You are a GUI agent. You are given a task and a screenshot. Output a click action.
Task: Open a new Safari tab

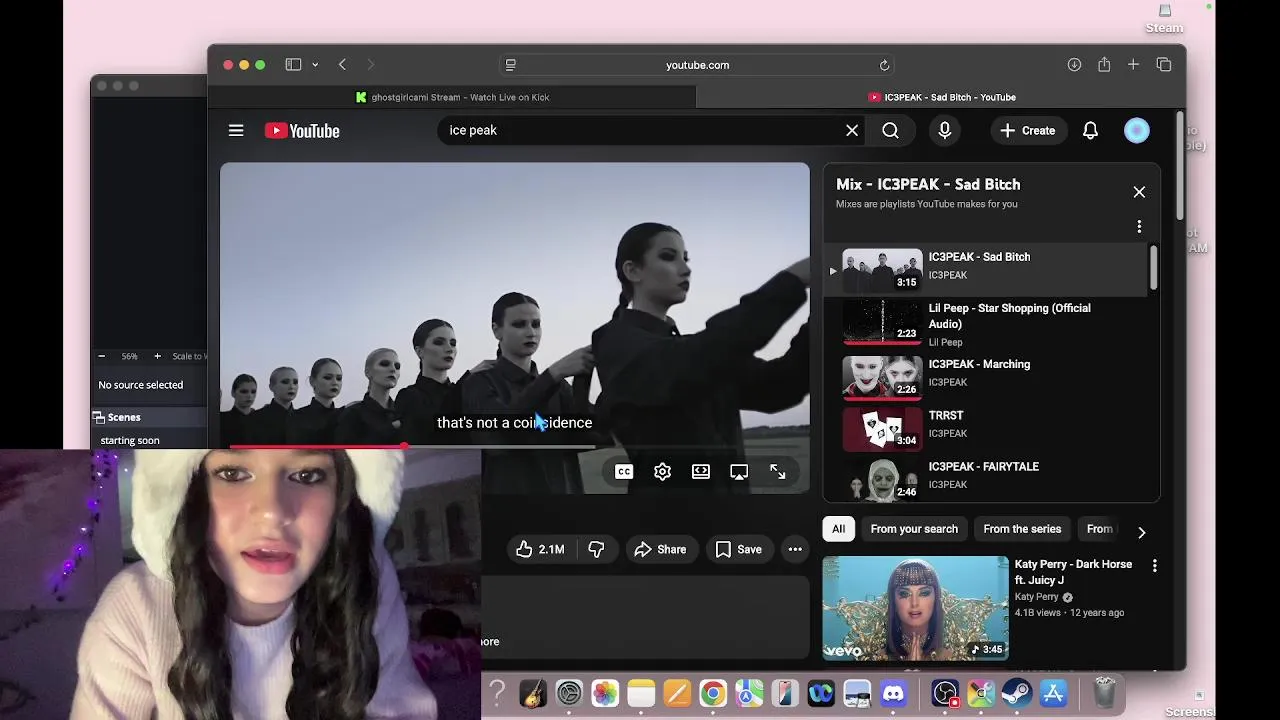pyautogui.click(x=1133, y=65)
